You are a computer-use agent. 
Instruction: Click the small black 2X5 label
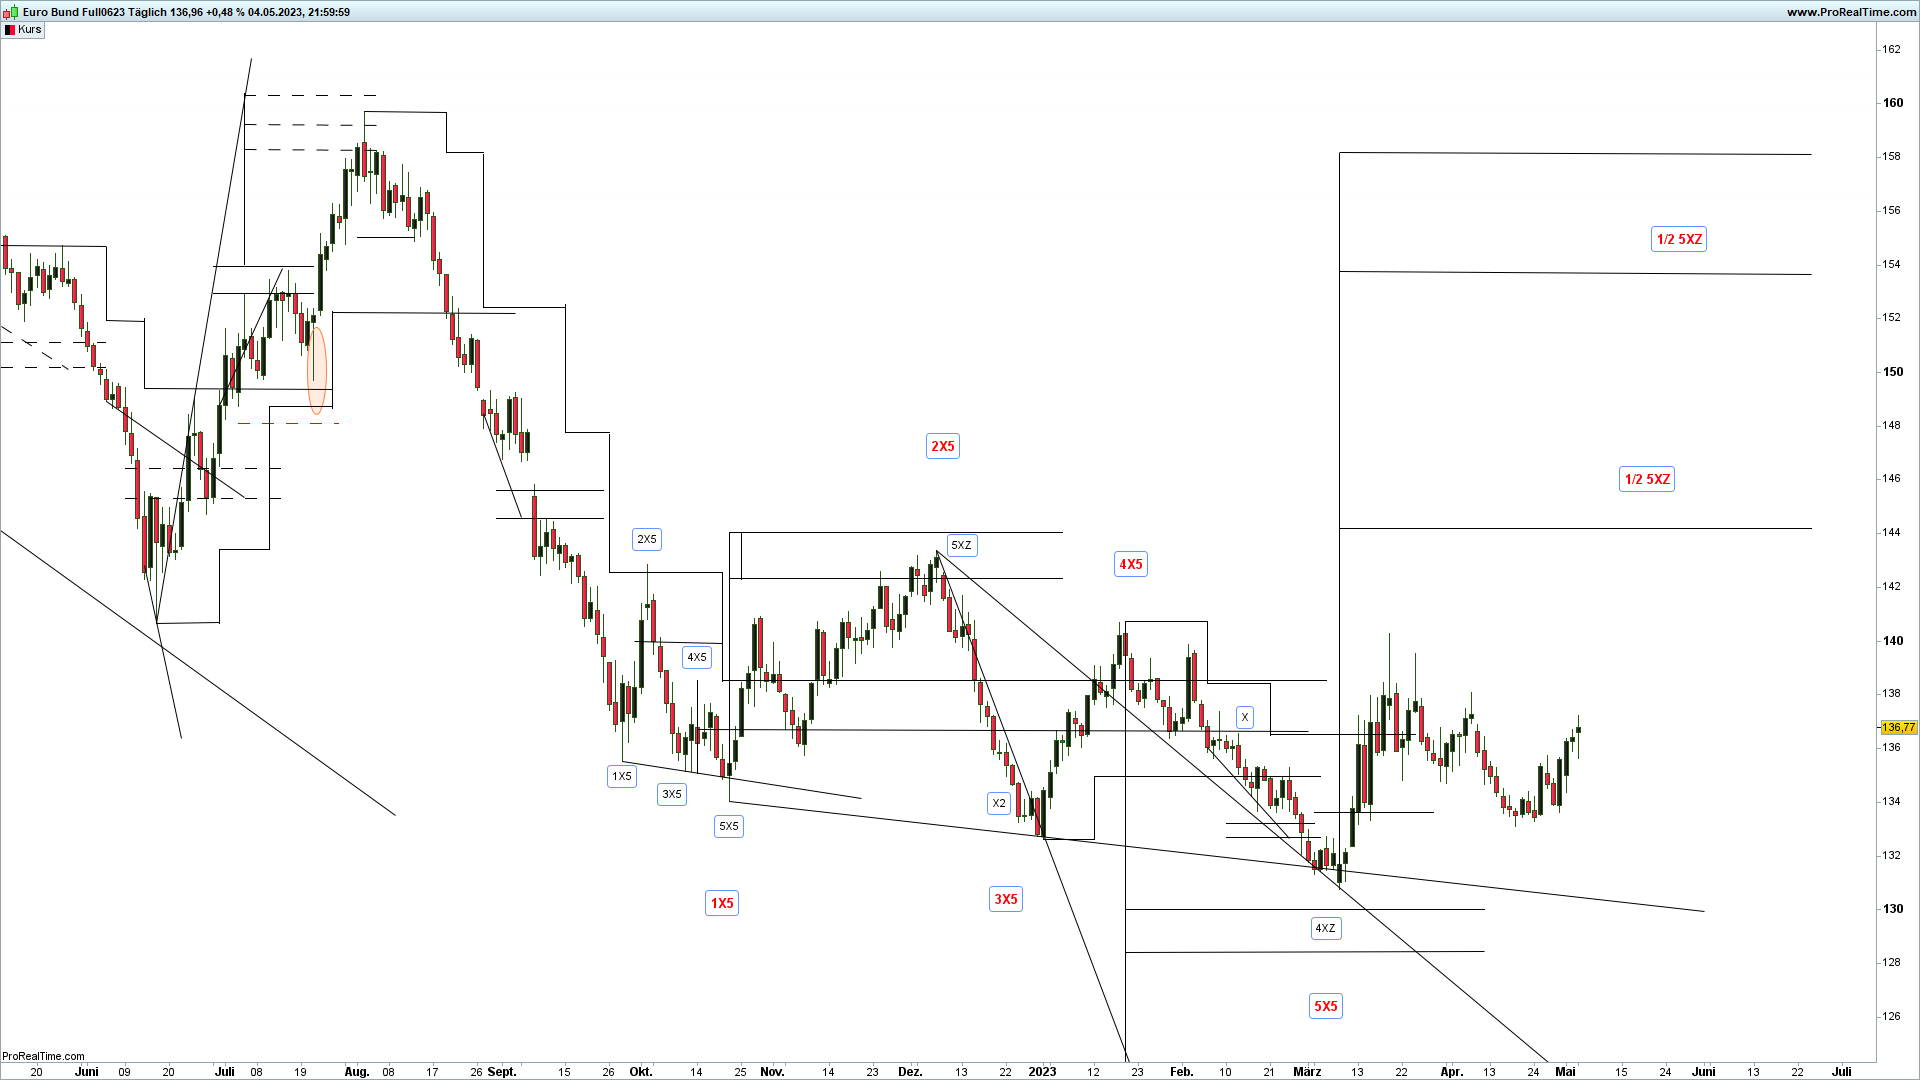click(x=647, y=539)
